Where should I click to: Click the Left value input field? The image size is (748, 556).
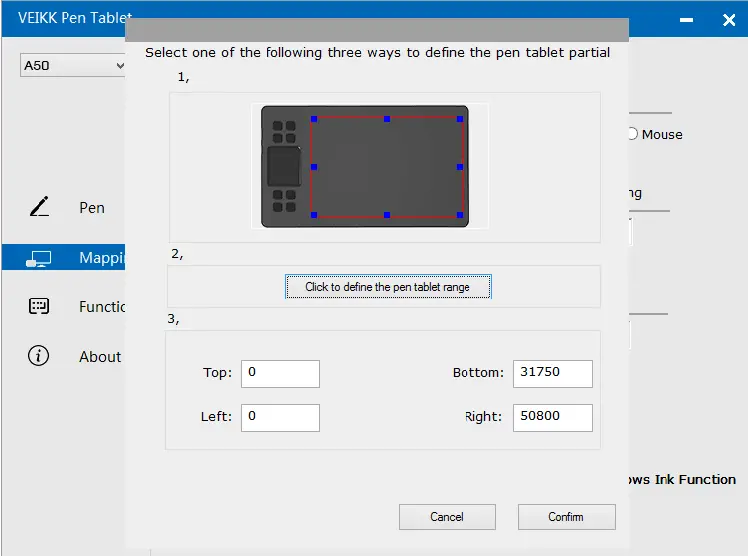[x=280, y=418]
